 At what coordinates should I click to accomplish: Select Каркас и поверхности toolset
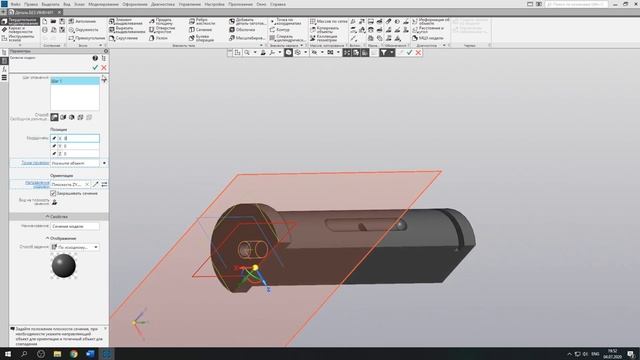pyautogui.click(x=20, y=30)
